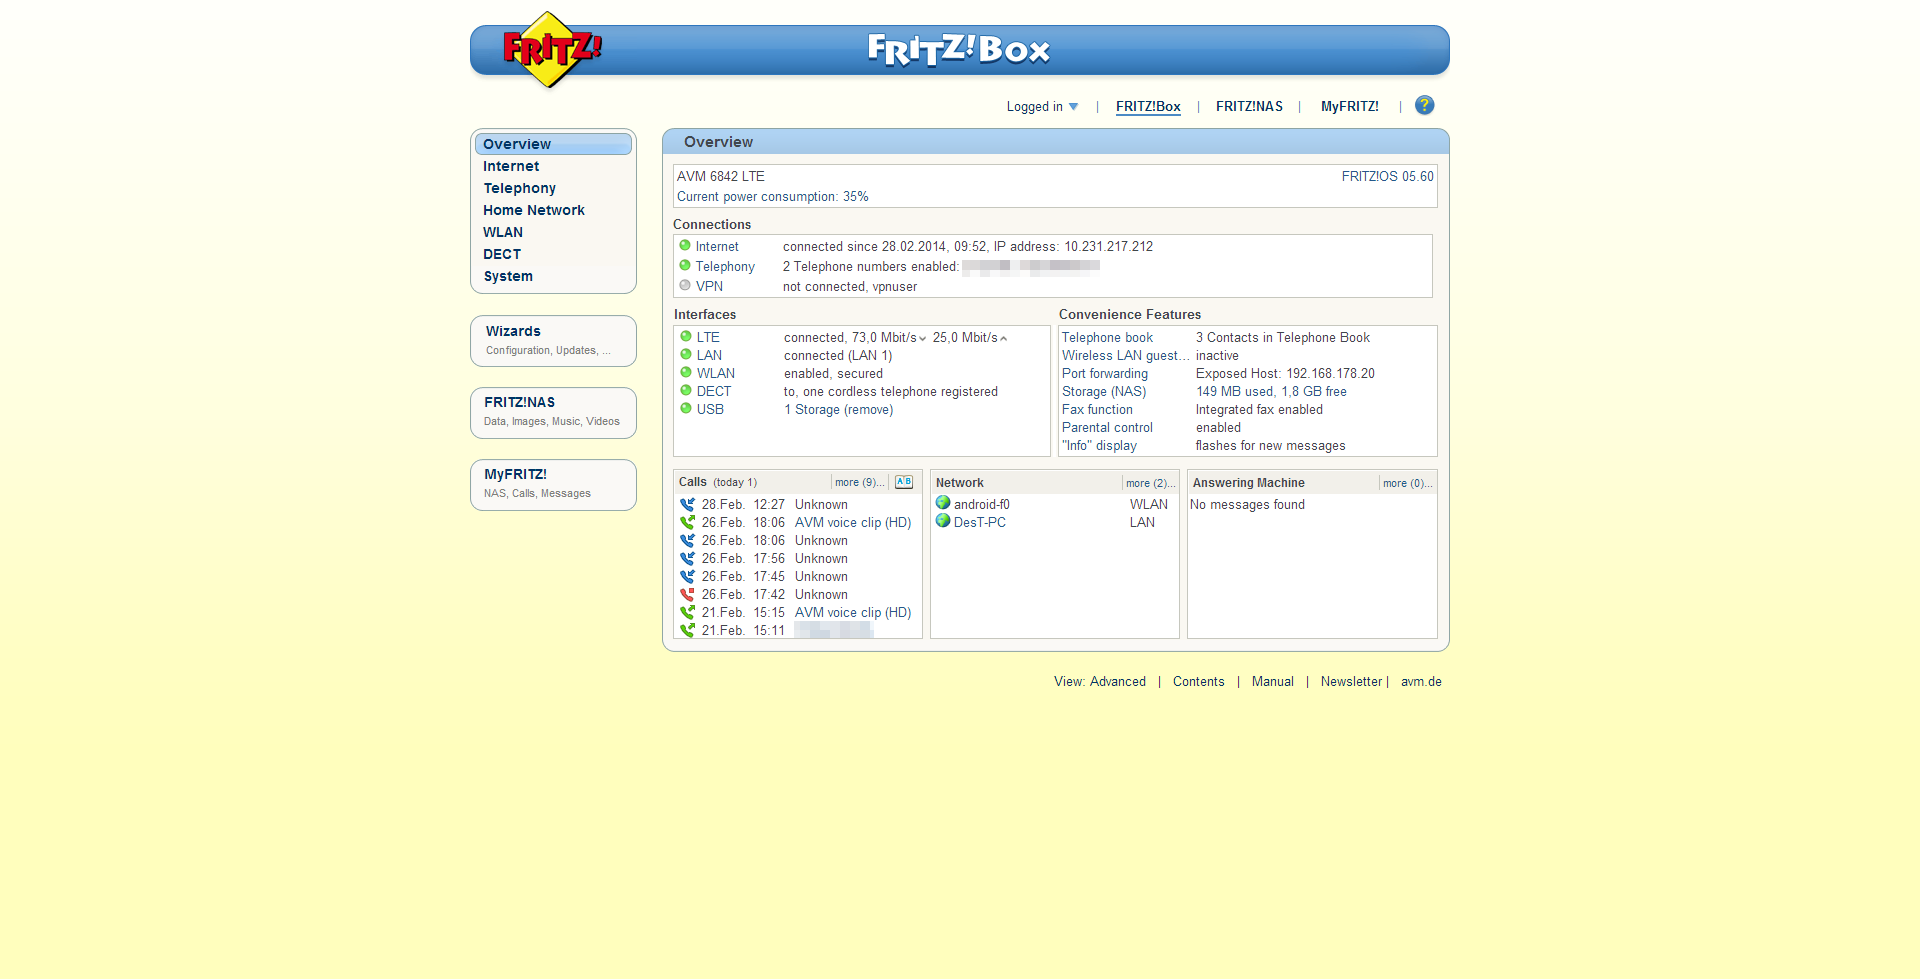Open the Wizards panel
This screenshot has height=979, width=1920.
[x=553, y=340]
